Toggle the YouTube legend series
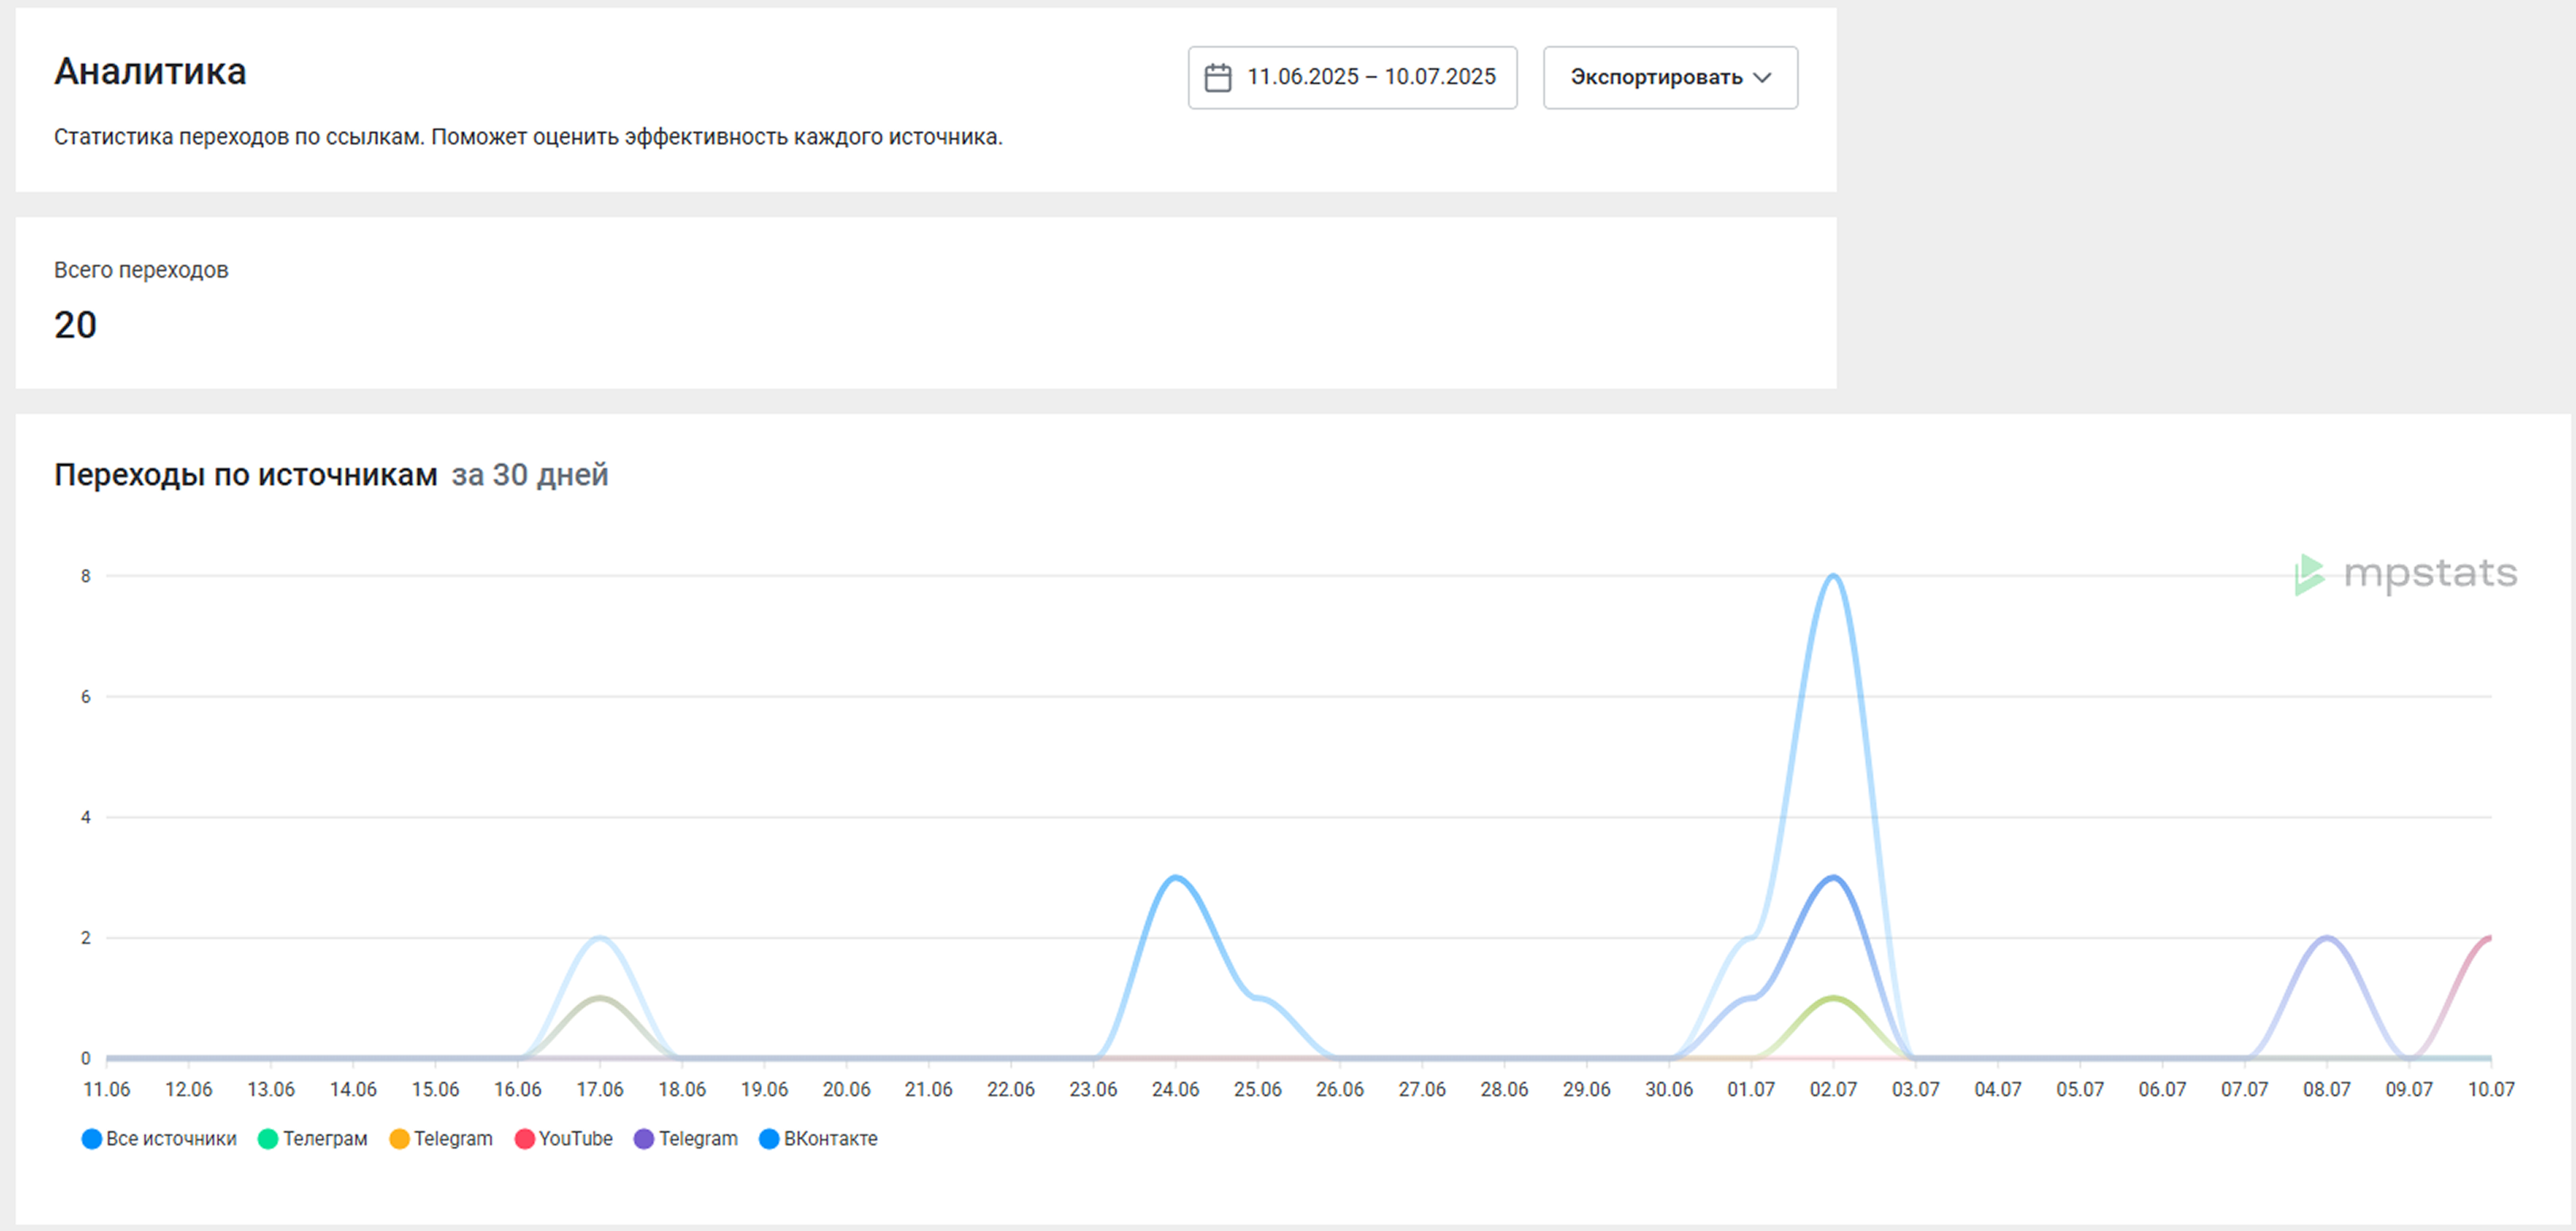 563,1138
